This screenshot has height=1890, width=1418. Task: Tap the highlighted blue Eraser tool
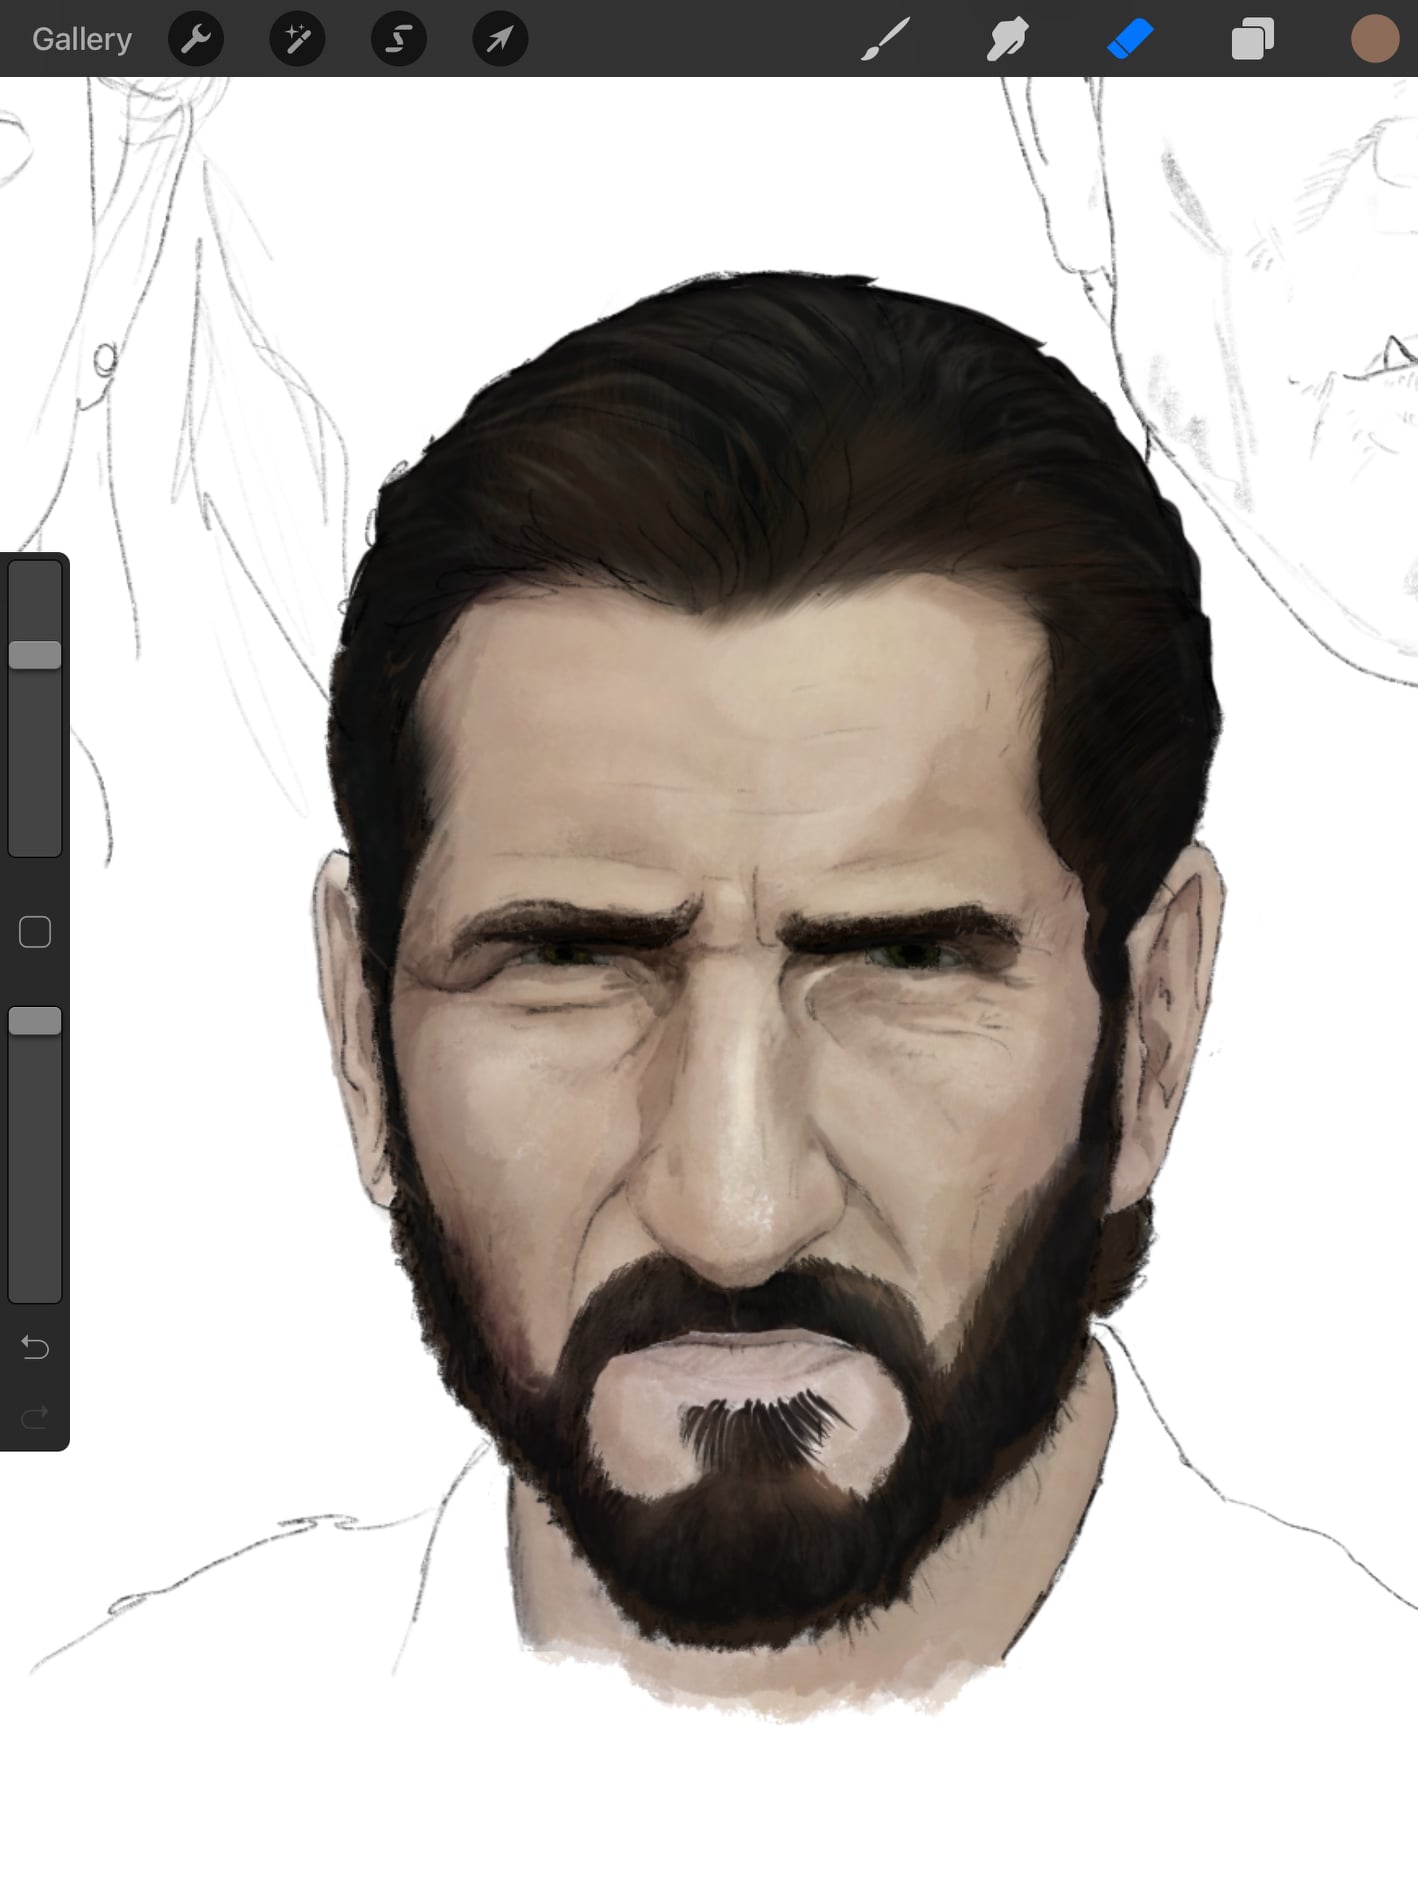(1130, 39)
